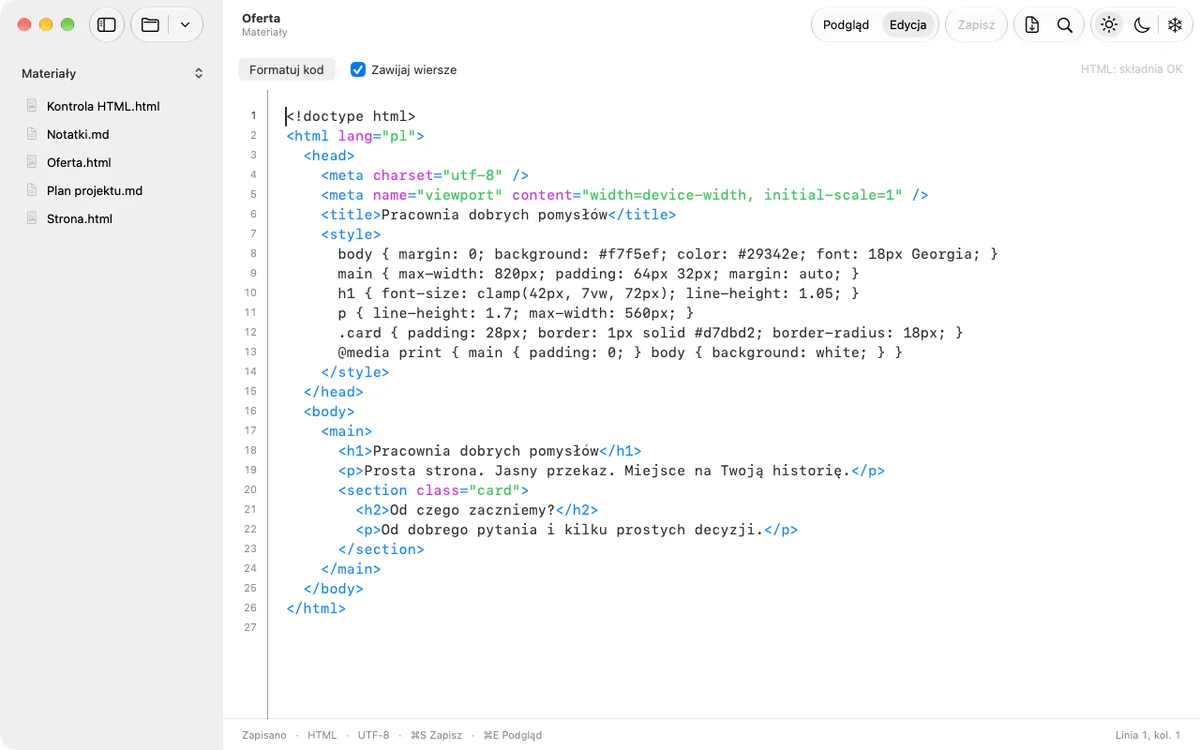Click the 'Prosta strona. Jasny przekaz.' paragraph line
This screenshot has width=1200, height=750.
[x=611, y=470]
